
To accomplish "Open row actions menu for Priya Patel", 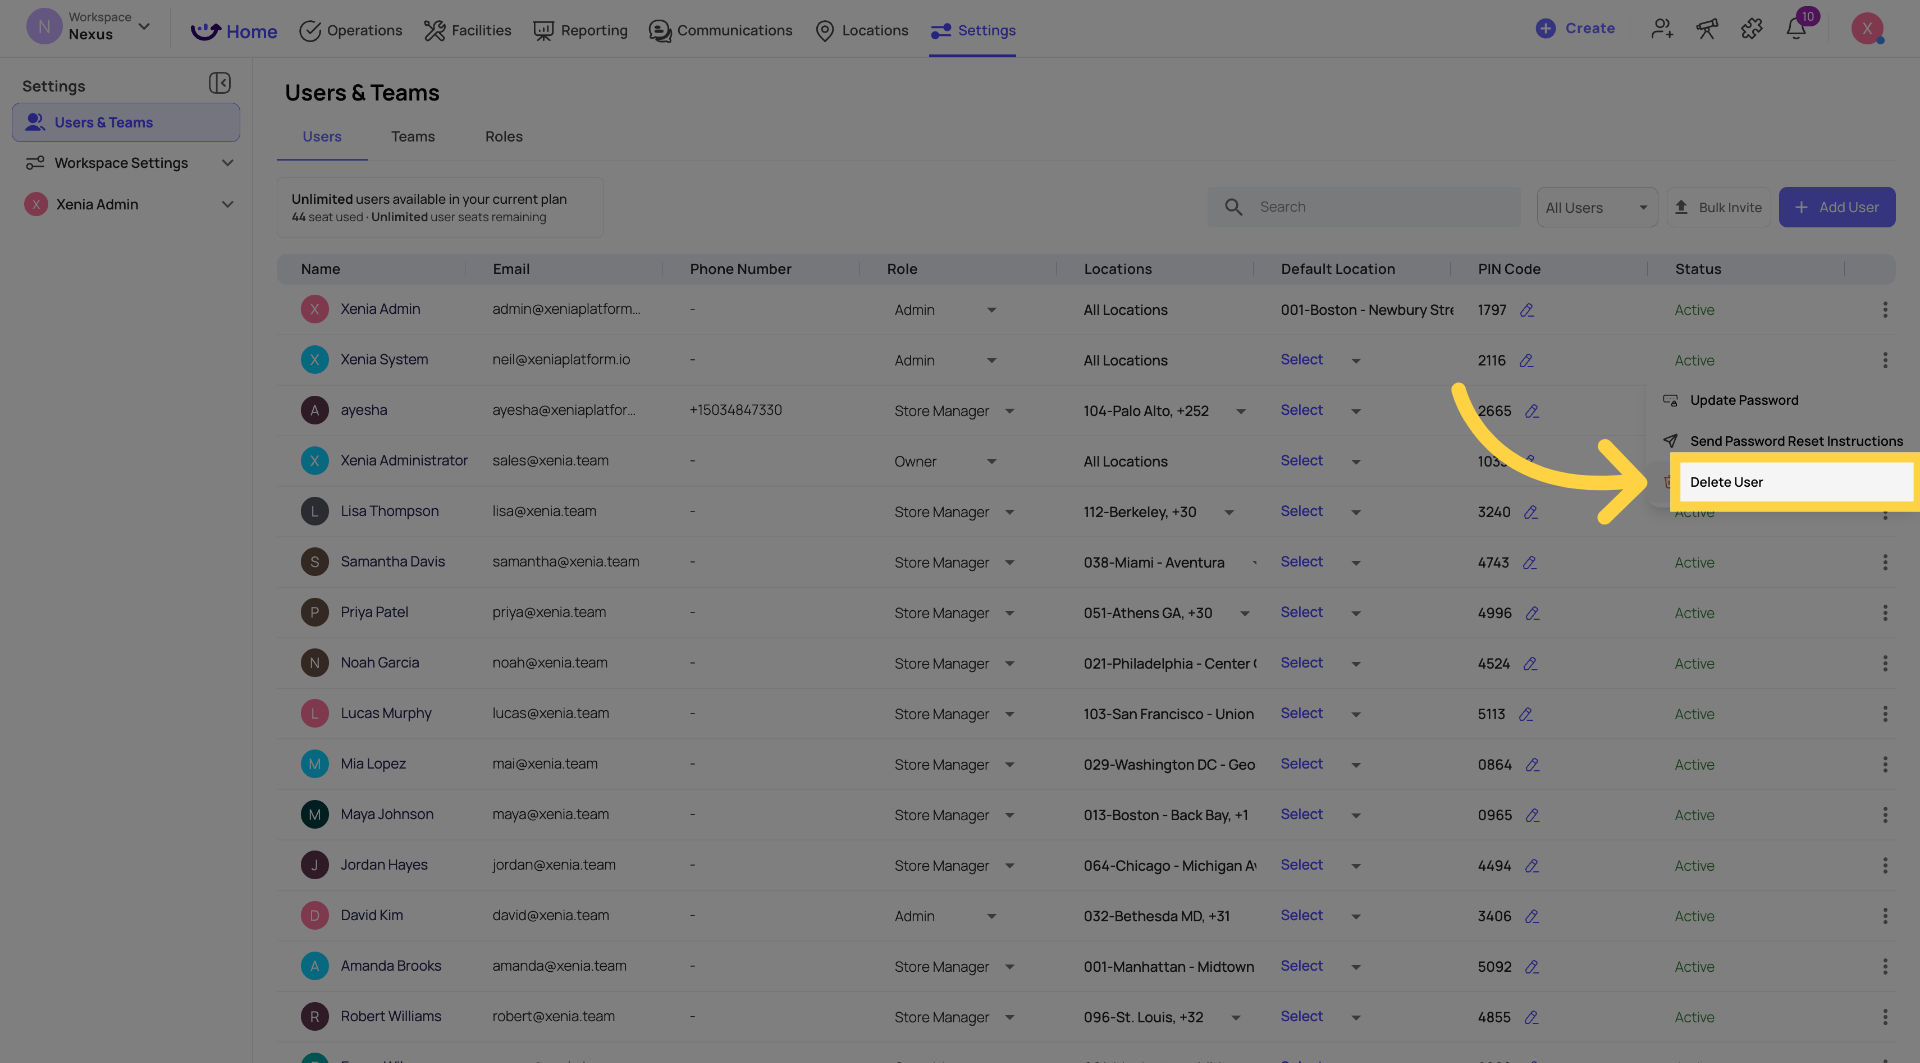I will point(1885,613).
